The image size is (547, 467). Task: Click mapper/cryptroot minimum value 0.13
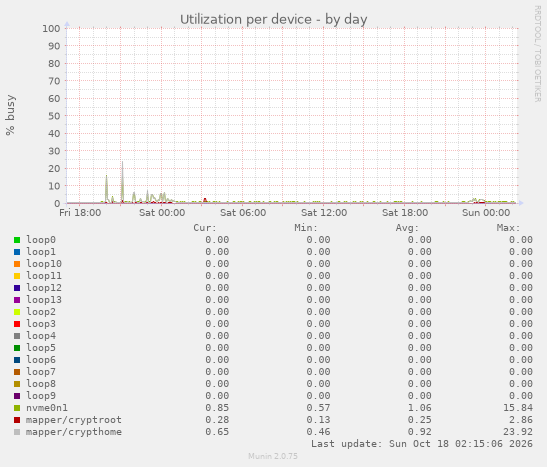point(318,420)
